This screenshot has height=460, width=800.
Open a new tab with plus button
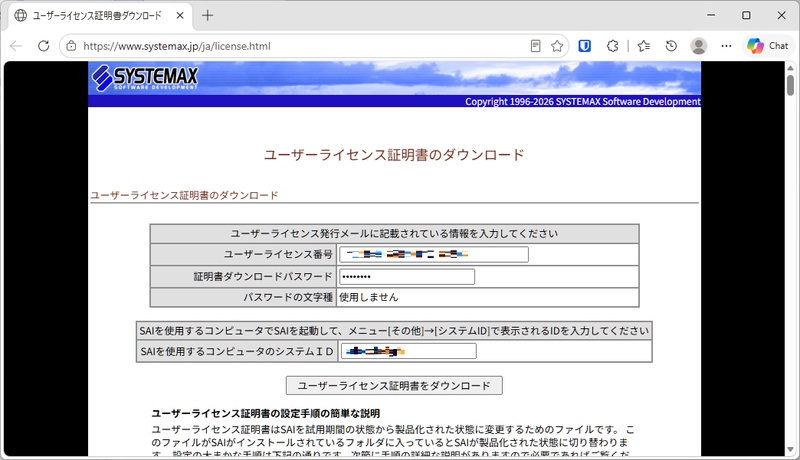[x=207, y=15]
